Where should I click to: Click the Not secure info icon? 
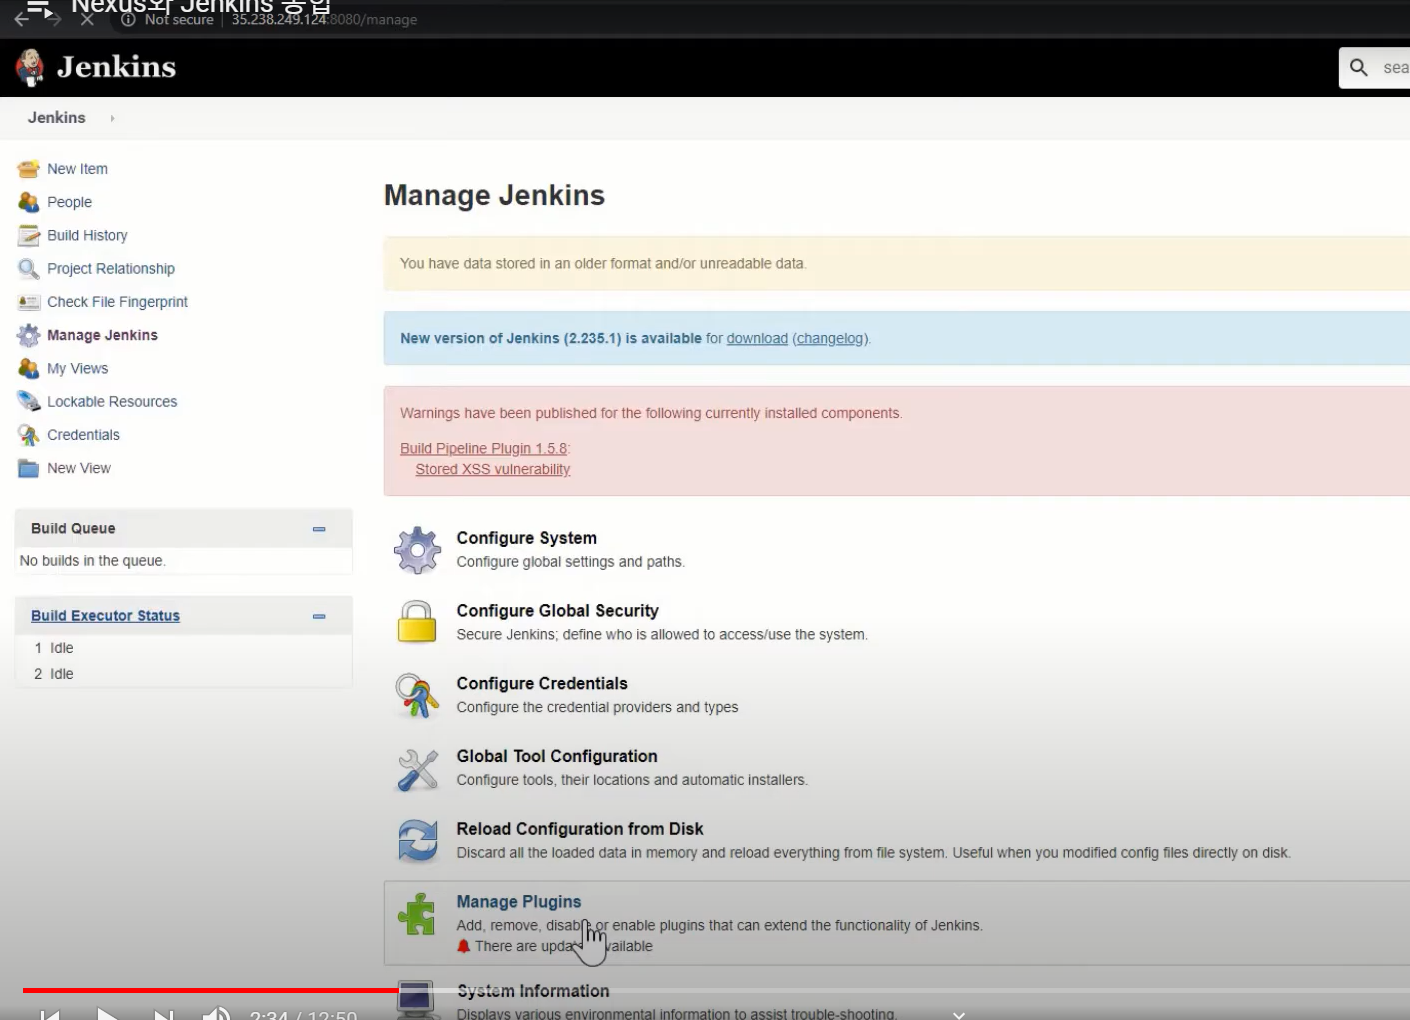tap(128, 19)
